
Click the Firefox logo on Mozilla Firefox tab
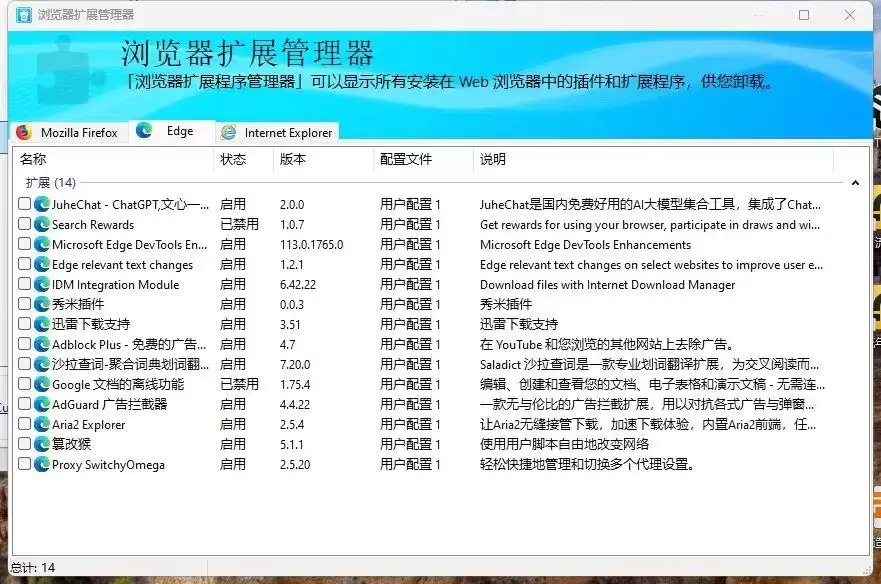coord(24,132)
